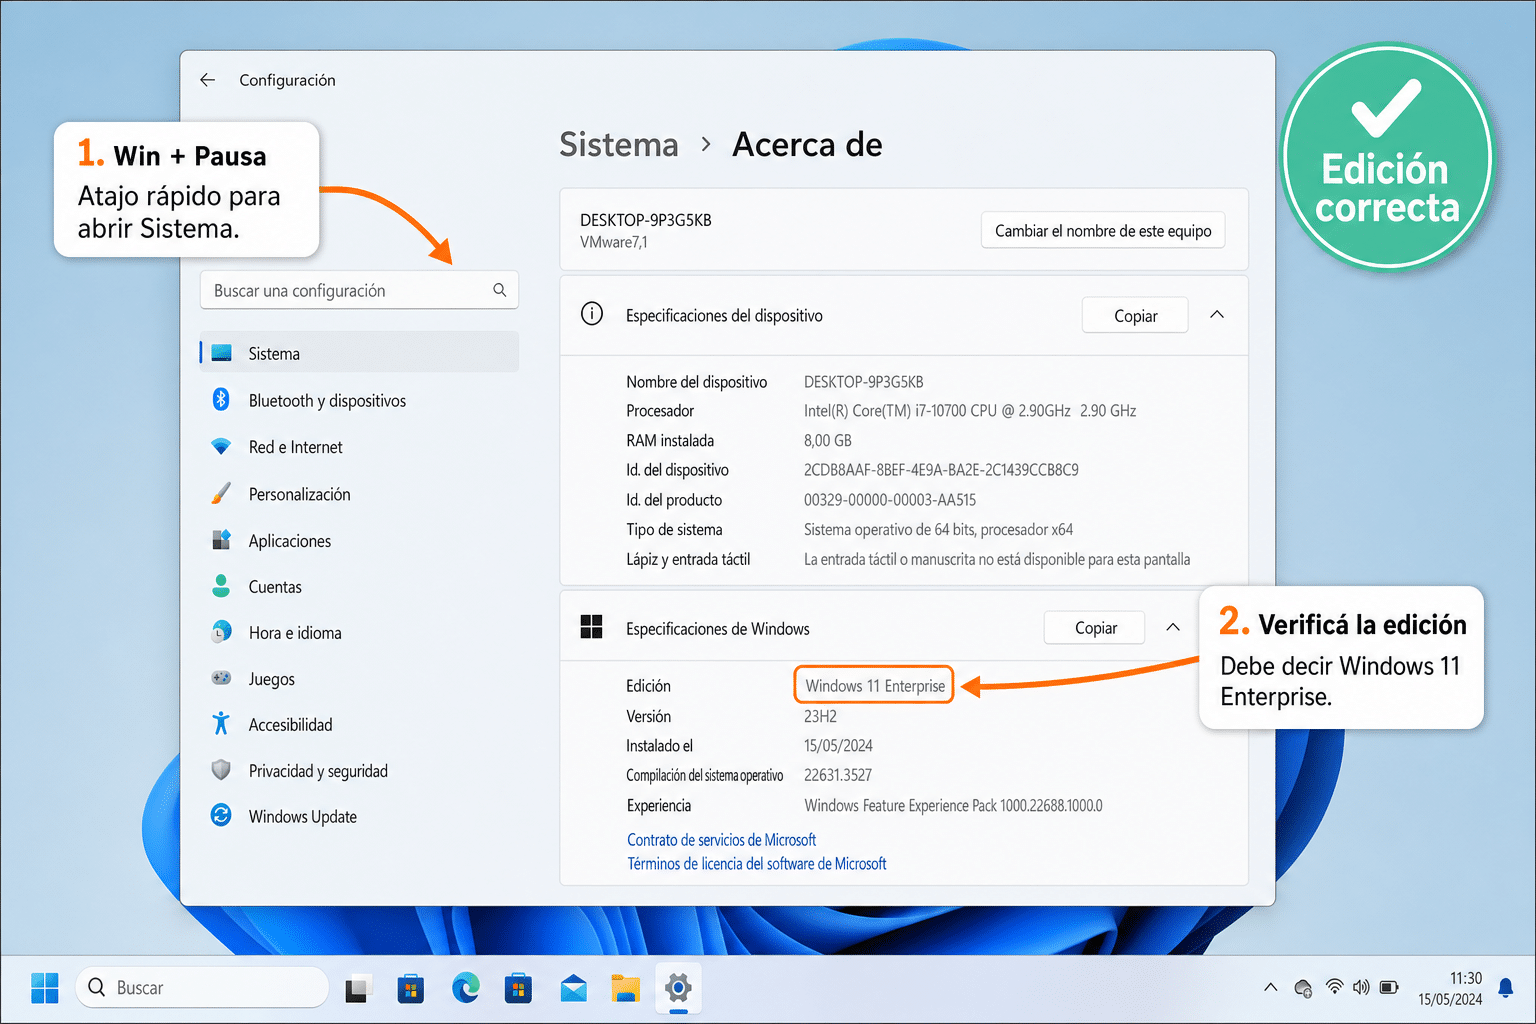This screenshot has width=1536, height=1024.
Task: Click the DESKTOP-9P3G5KB header name
Action: (x=646, y=220)
